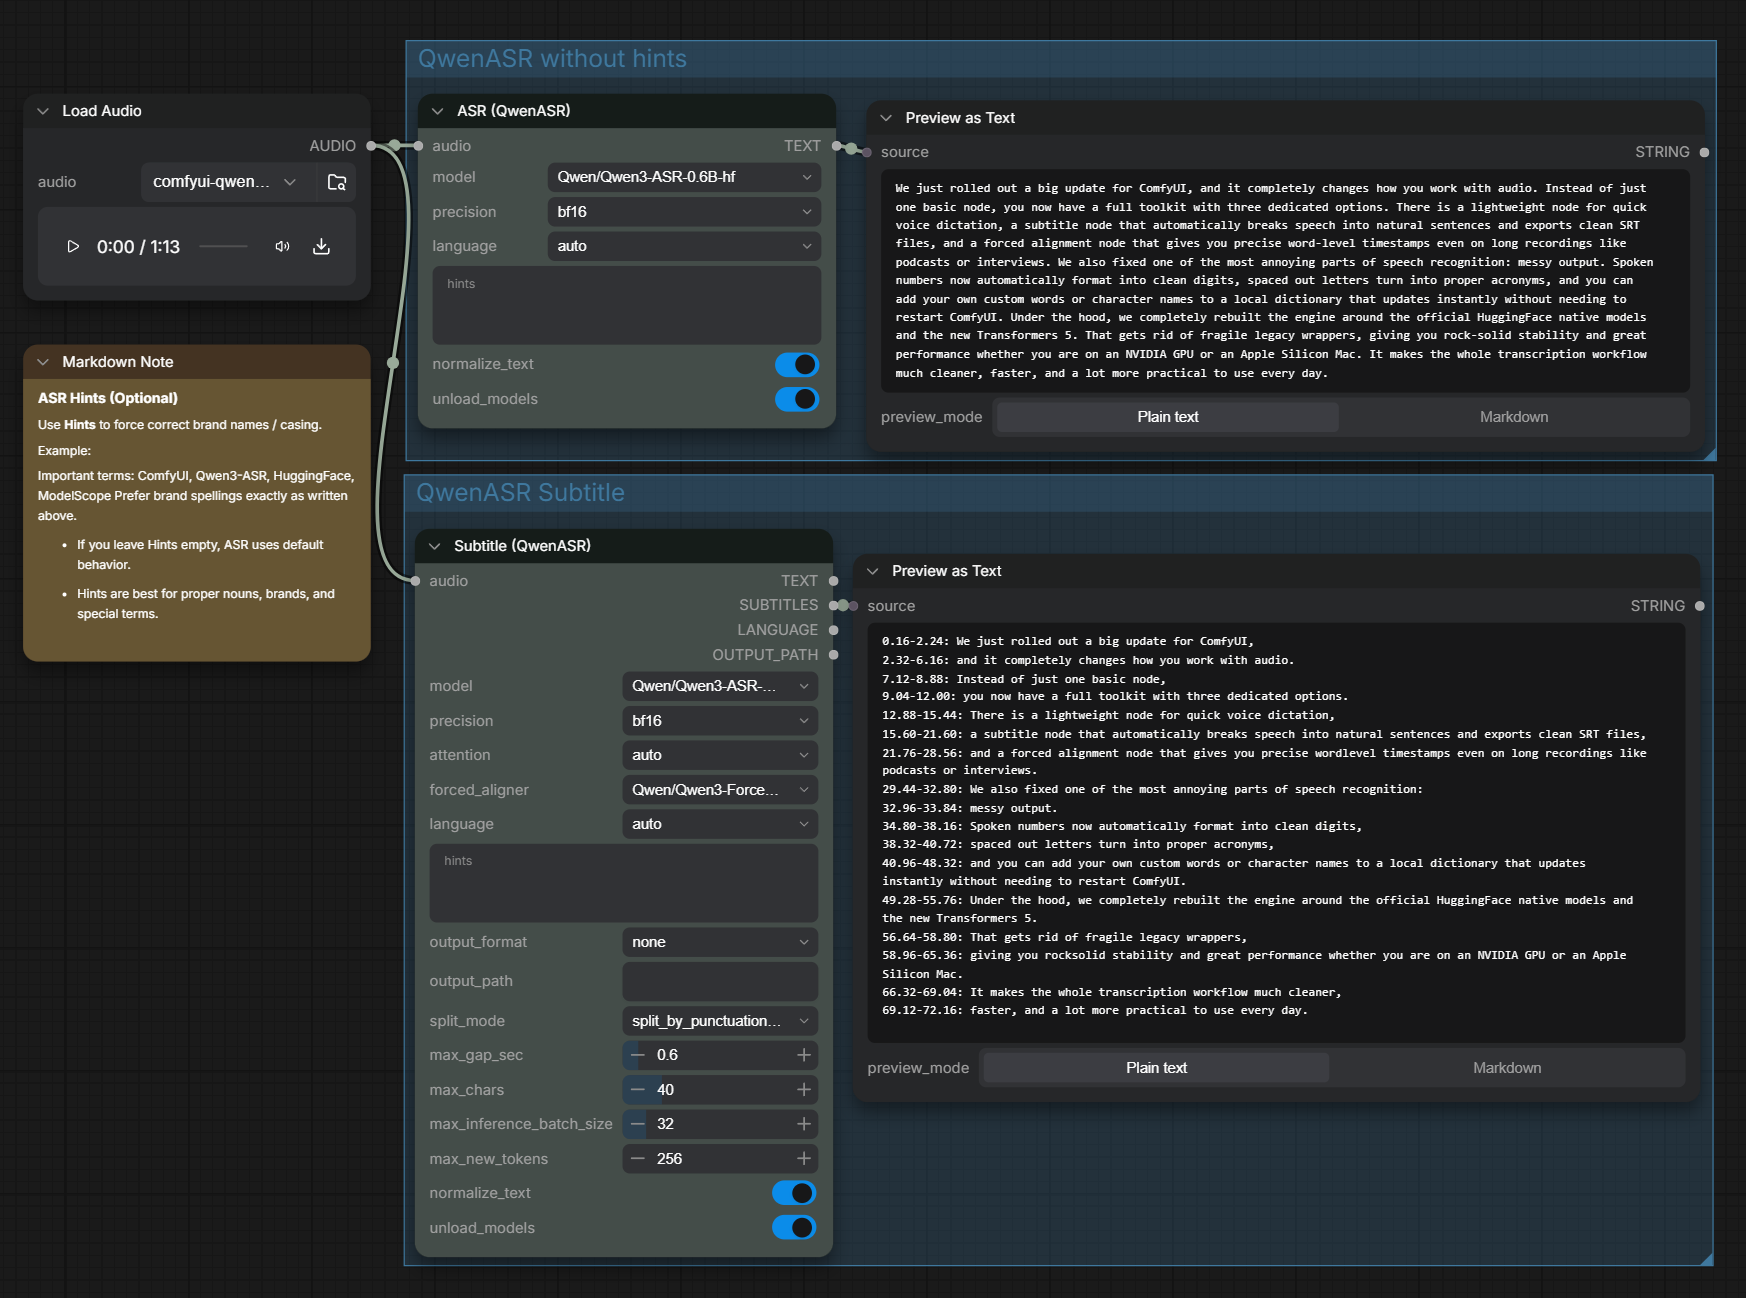
Task: Open the audio file dropdown comfyui-qwen
Action: 225,182
